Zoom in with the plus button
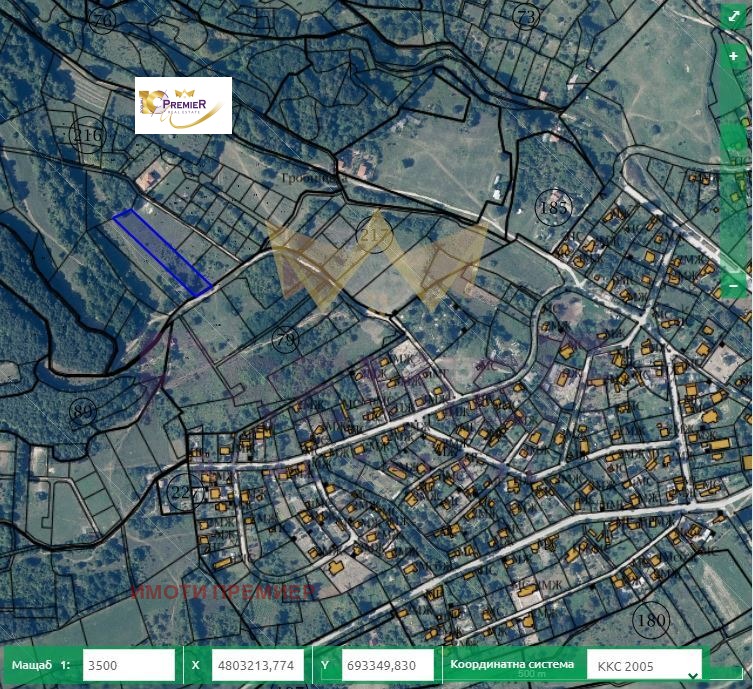 (x=733, y=57)
